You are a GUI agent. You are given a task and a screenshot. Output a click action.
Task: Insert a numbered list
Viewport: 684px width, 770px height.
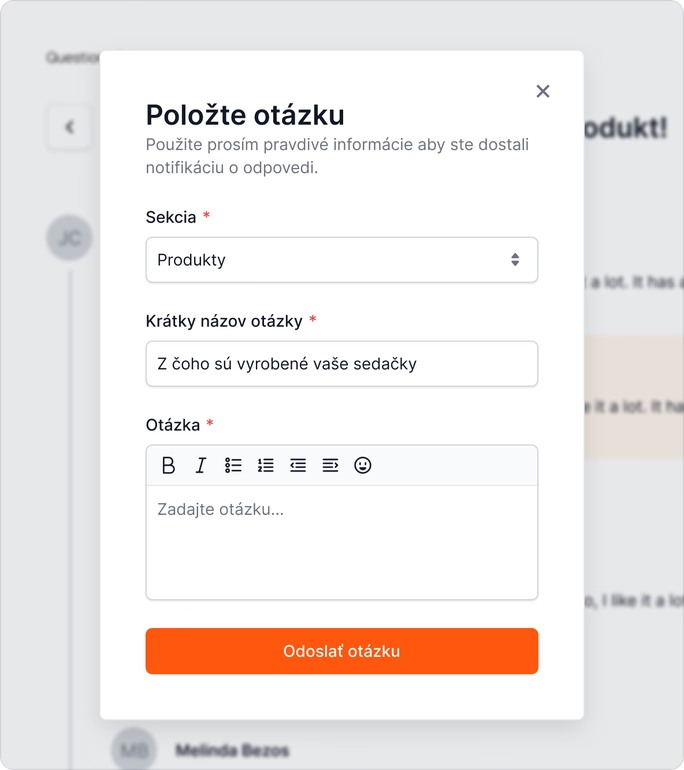point(265,465)
